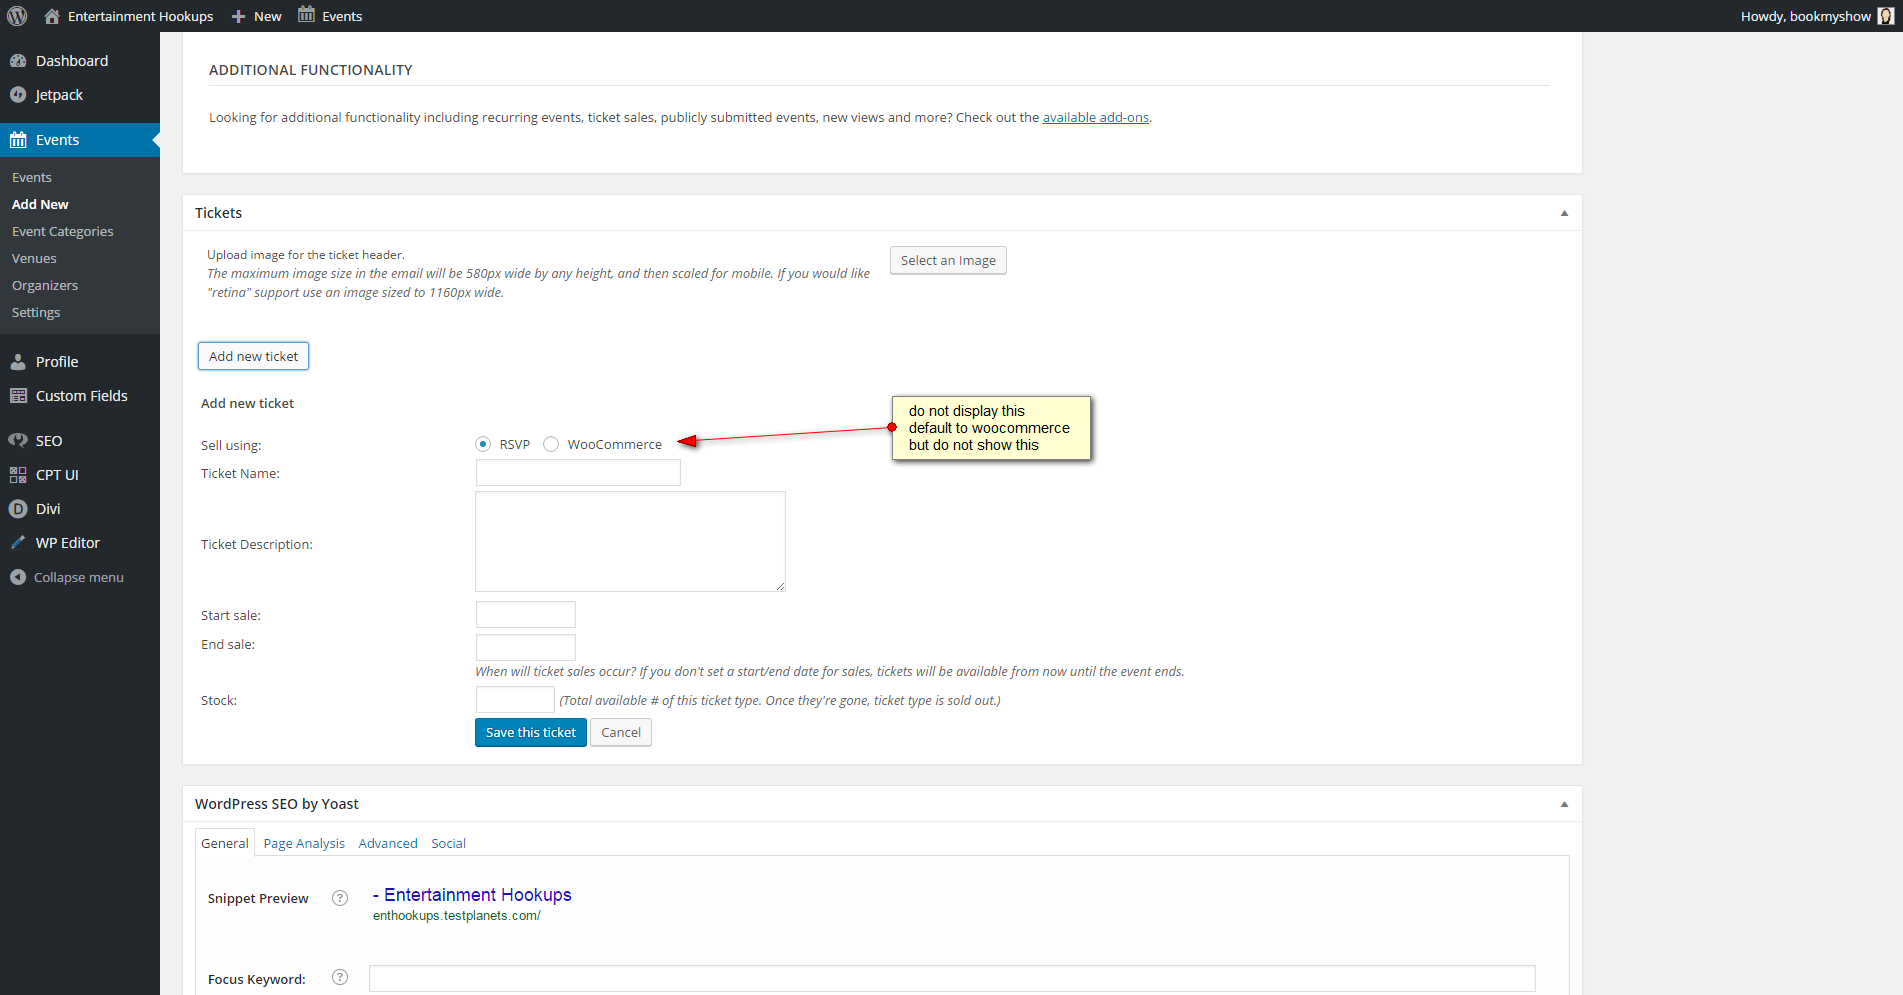Image resolution: width=1903 pixels, height=995 pixels.
Task: Select the RSVP radio button
Action: [483, 444]
